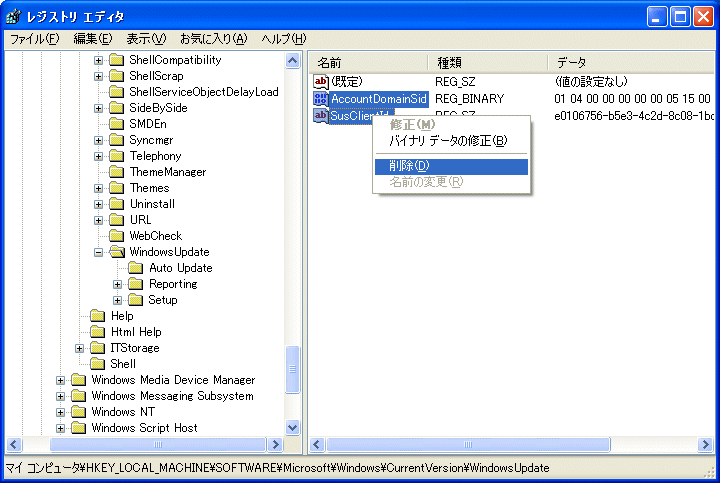The image size is (720, 483).
Task: Click the Themes folder icon
Action: [x=117, y=188]
